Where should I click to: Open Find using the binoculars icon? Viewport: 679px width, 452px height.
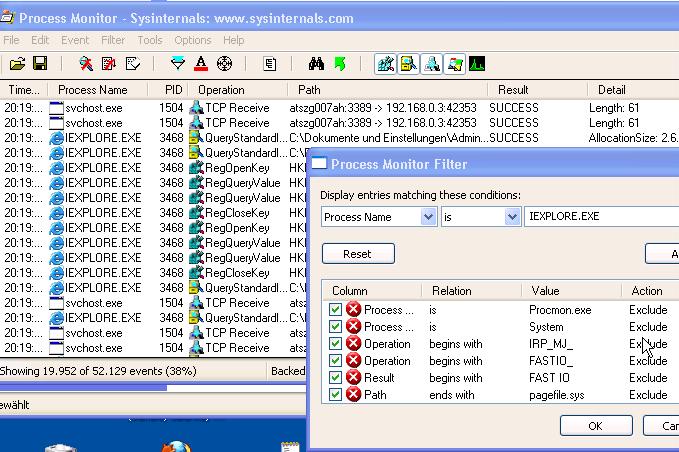316,64
